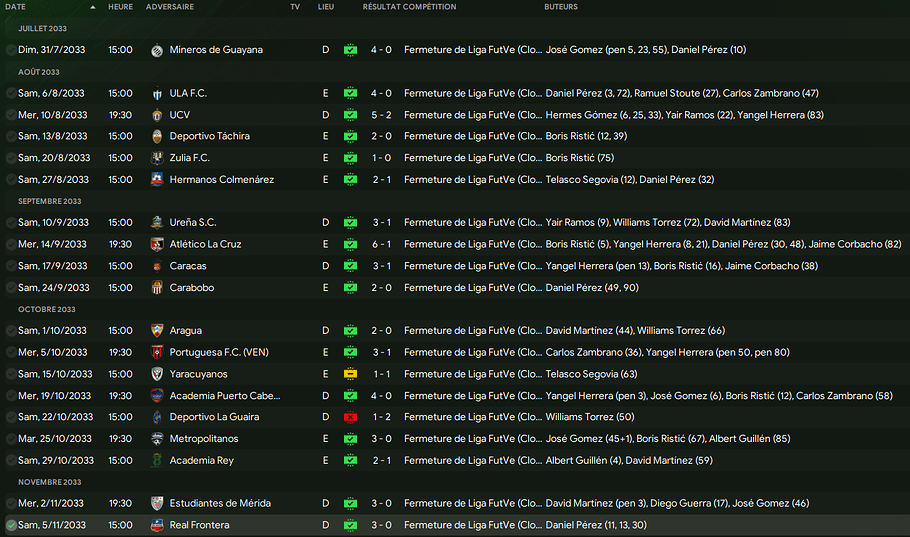Click the ADVERSAIRE column header
The height and width of the screenshot is (537, 910).
(x=170, y=7)
